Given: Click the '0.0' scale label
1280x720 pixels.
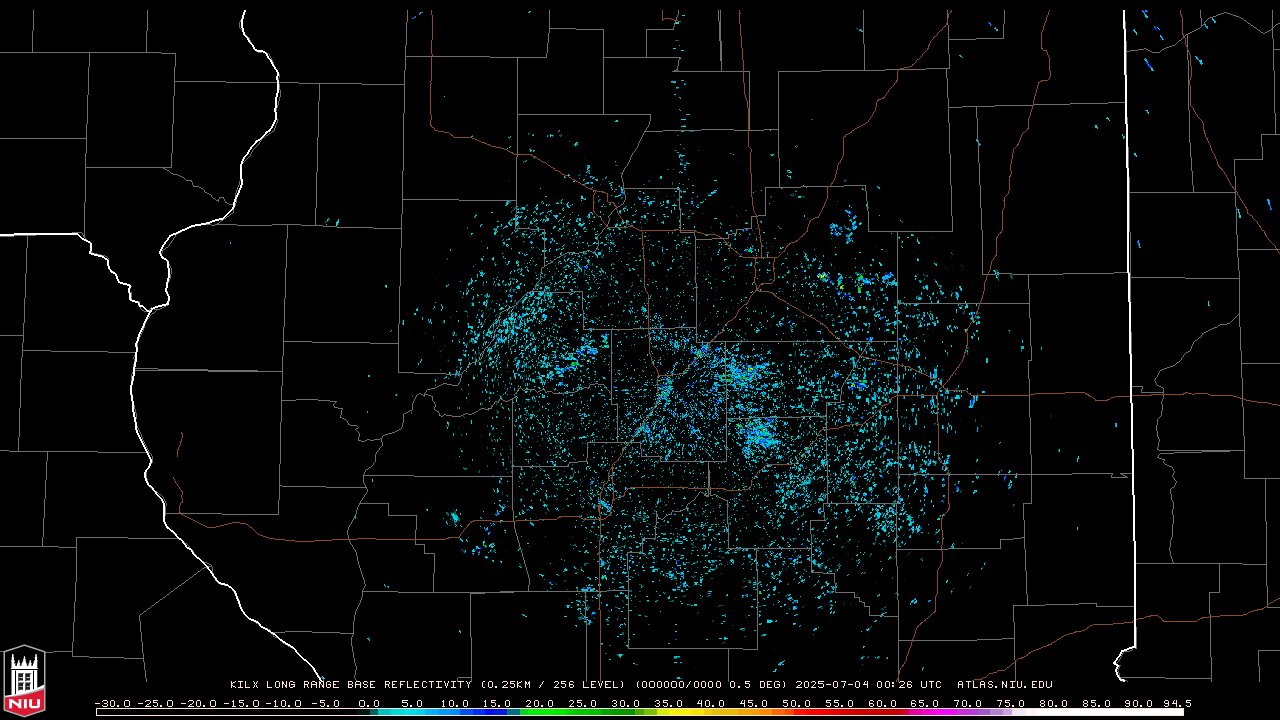Looking at the screenshot, I should pos(368,704).
